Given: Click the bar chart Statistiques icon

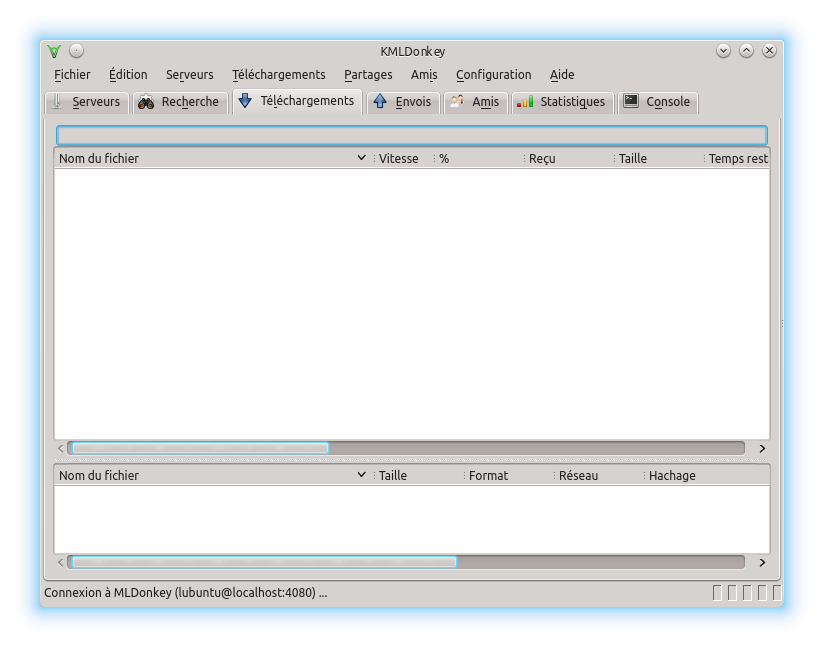Looking at the screenshot, I should (524, 101).
